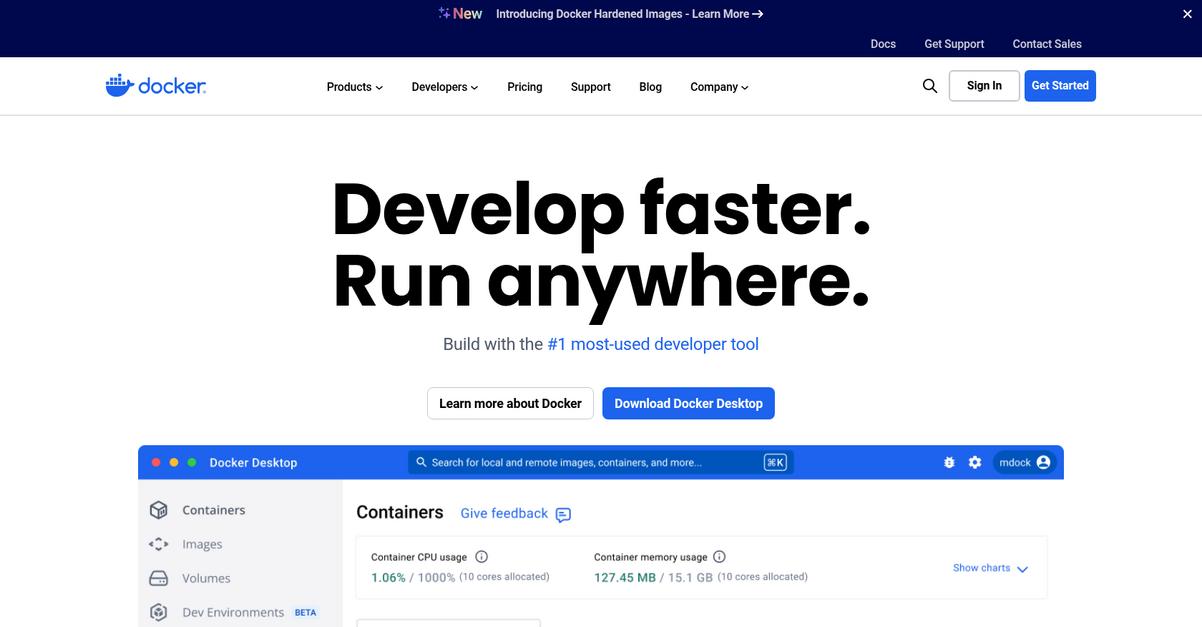
Task: Click the green window dot in Docker Desktop
Action: (192, 463)
